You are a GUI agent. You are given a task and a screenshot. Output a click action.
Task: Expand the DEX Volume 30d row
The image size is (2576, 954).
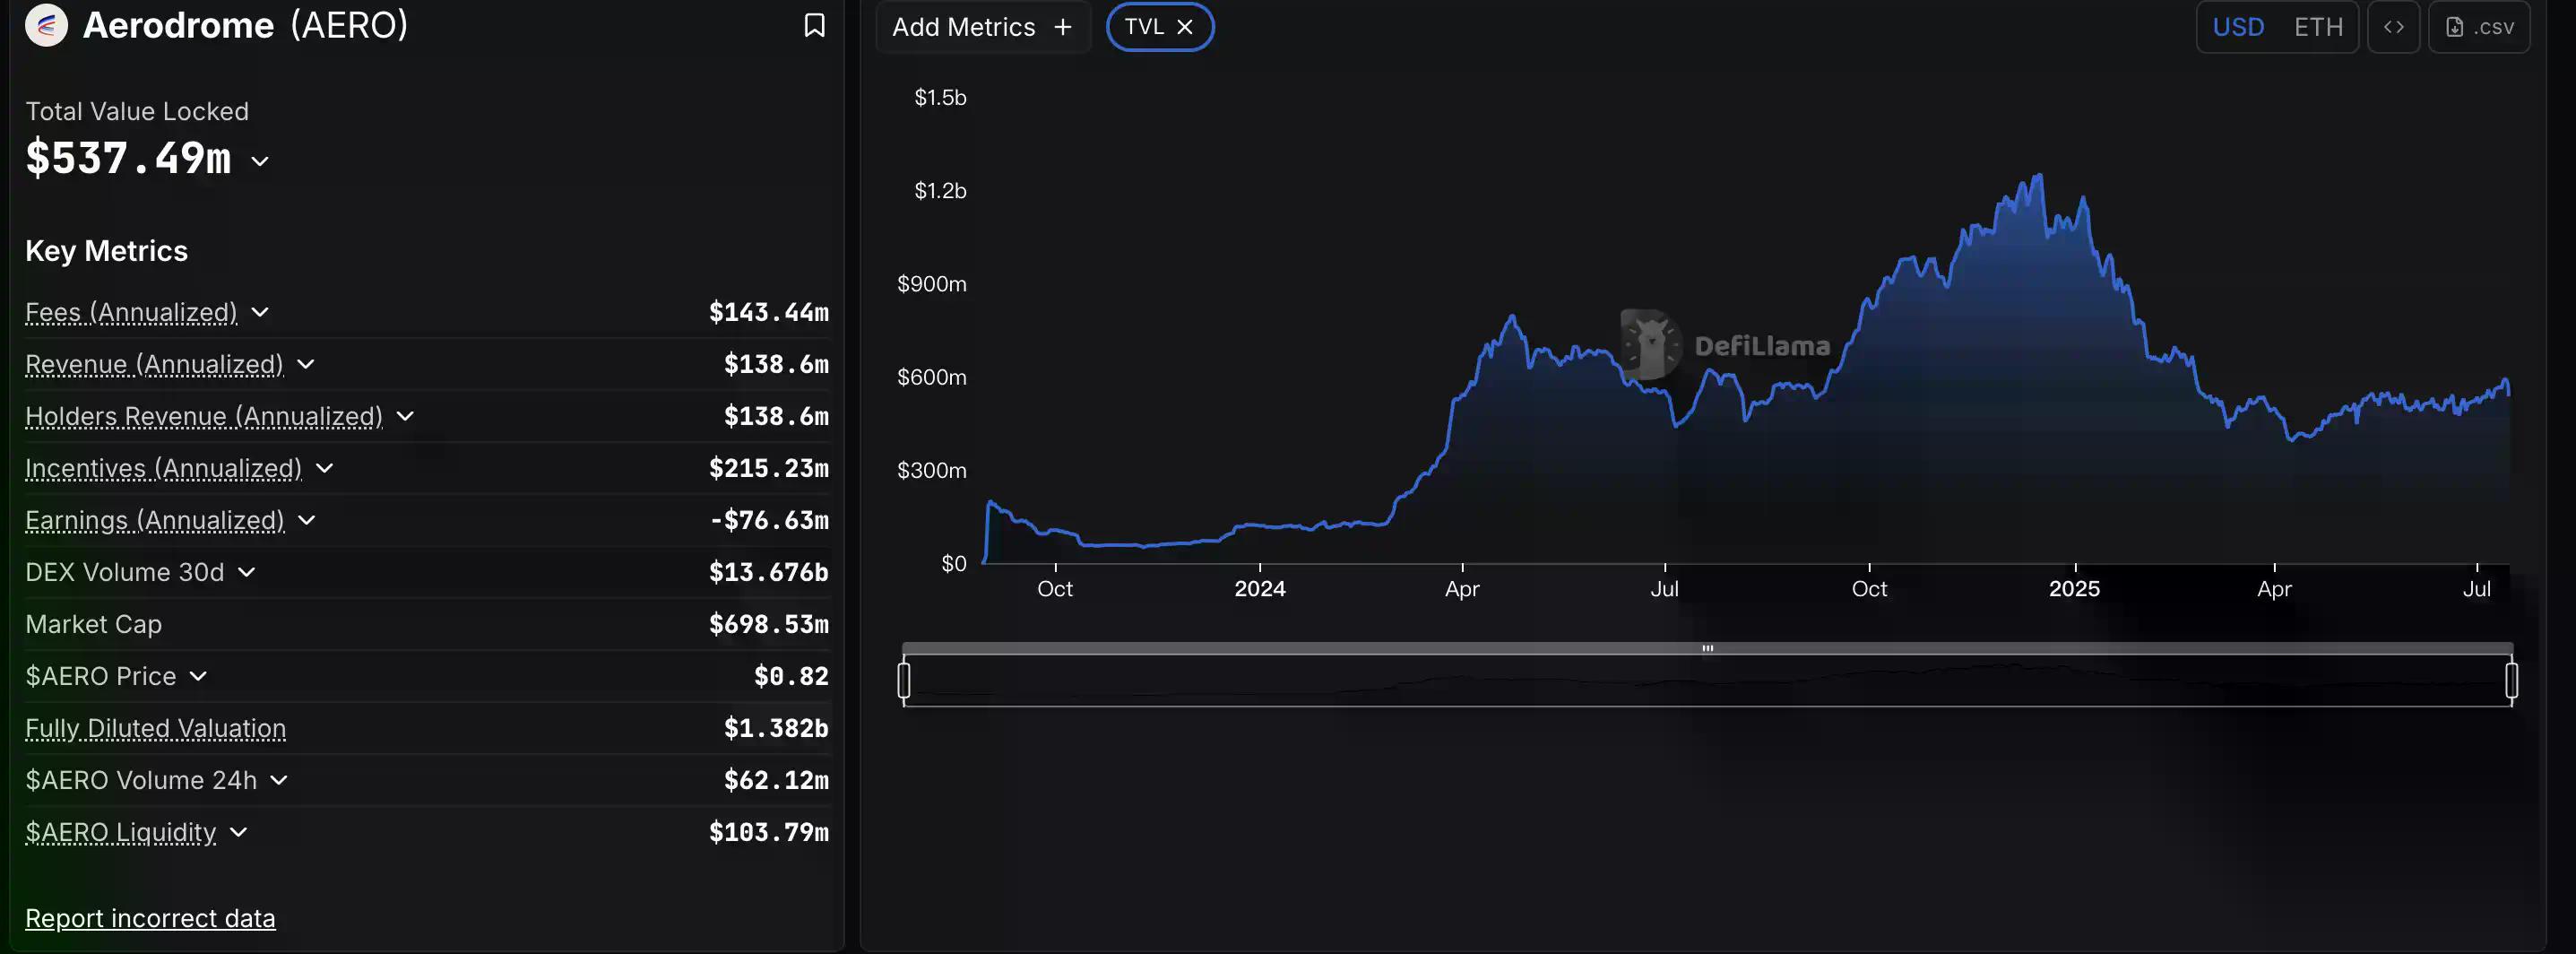pyautogui.click(x=247, y=572)
